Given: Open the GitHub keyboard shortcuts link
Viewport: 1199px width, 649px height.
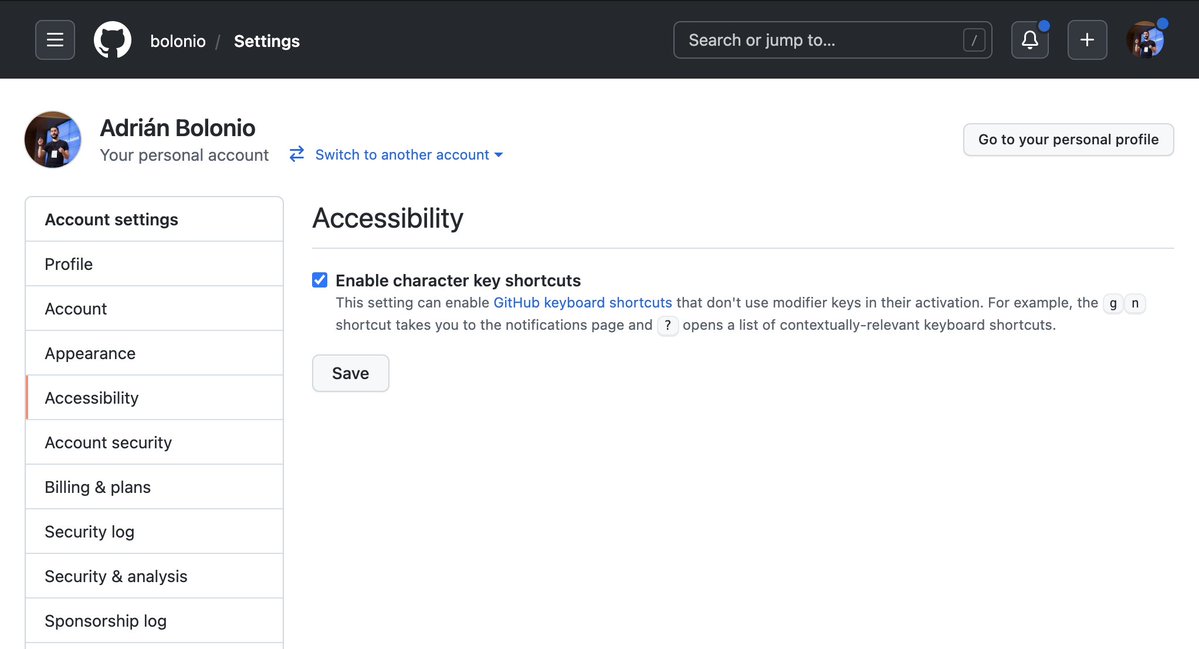Looking at the screenshot, I should coord(583,302).
